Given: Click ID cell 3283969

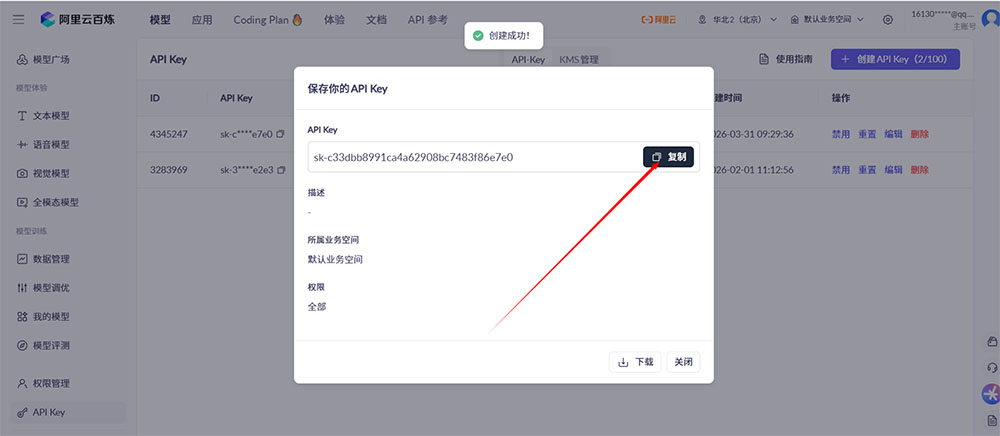Looking at the screenshot, I should point(168,170).
